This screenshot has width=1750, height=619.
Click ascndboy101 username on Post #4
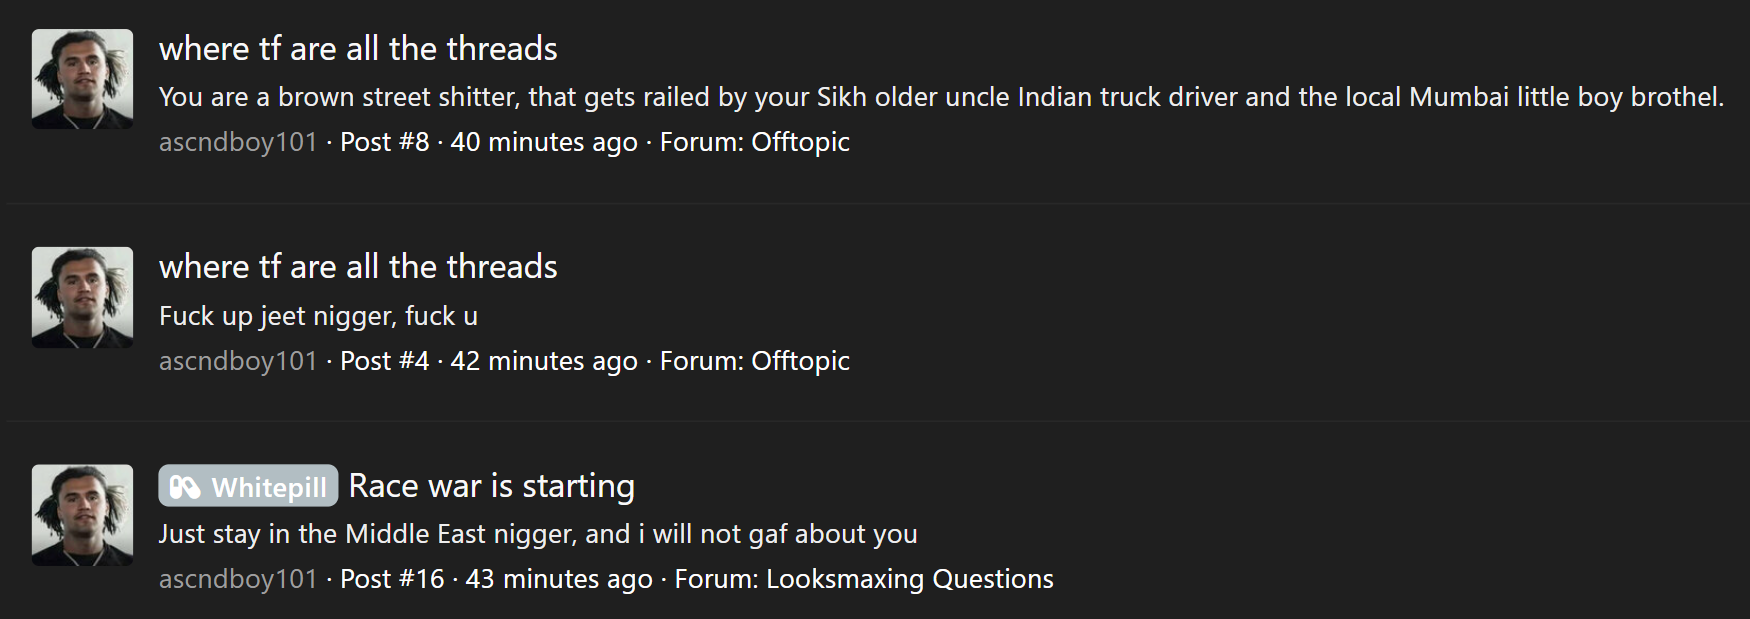(x=238, y=361)
